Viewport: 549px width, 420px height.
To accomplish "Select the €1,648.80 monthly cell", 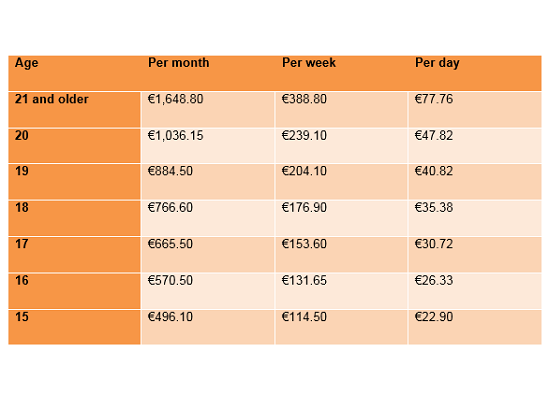I will [208, 110].
